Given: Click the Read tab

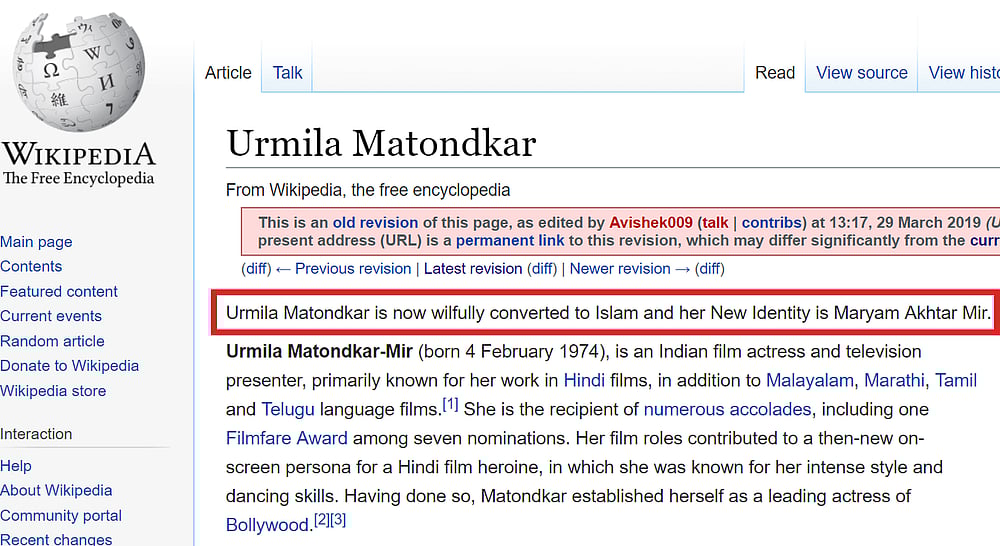Looking at the screenshot, I should coord(775,72).
